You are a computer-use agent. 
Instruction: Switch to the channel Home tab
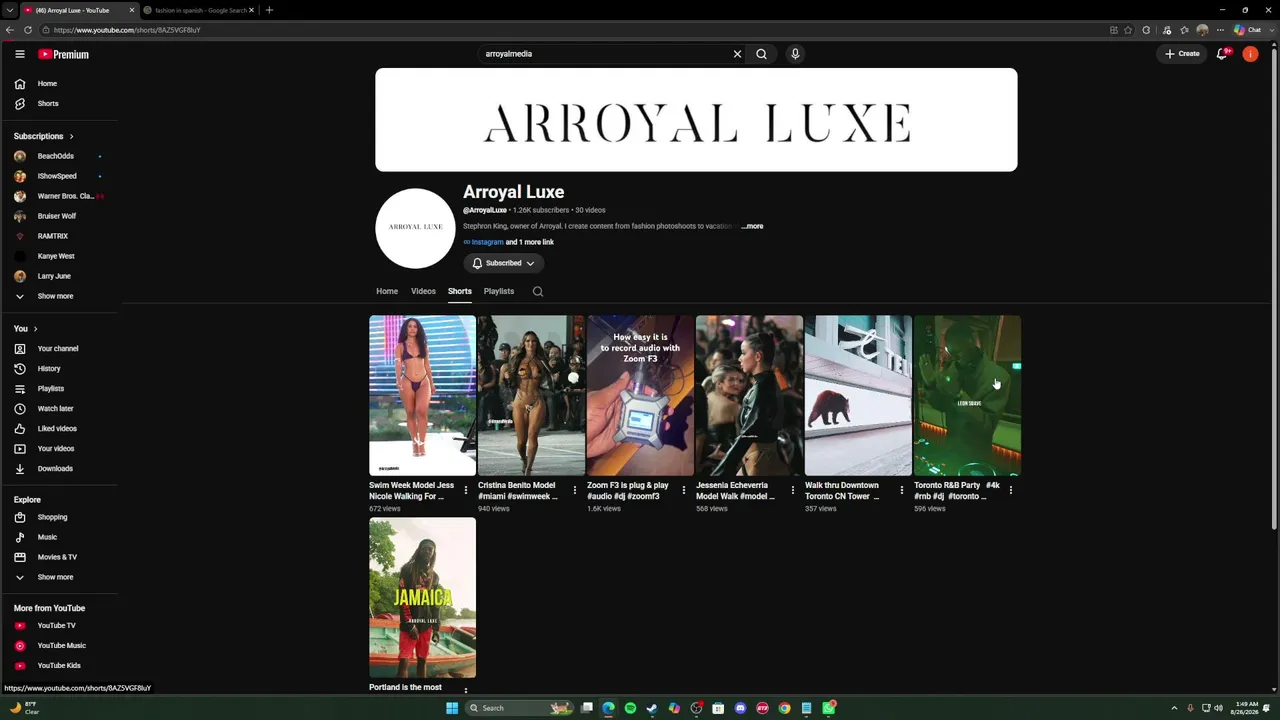click(387, 291)
